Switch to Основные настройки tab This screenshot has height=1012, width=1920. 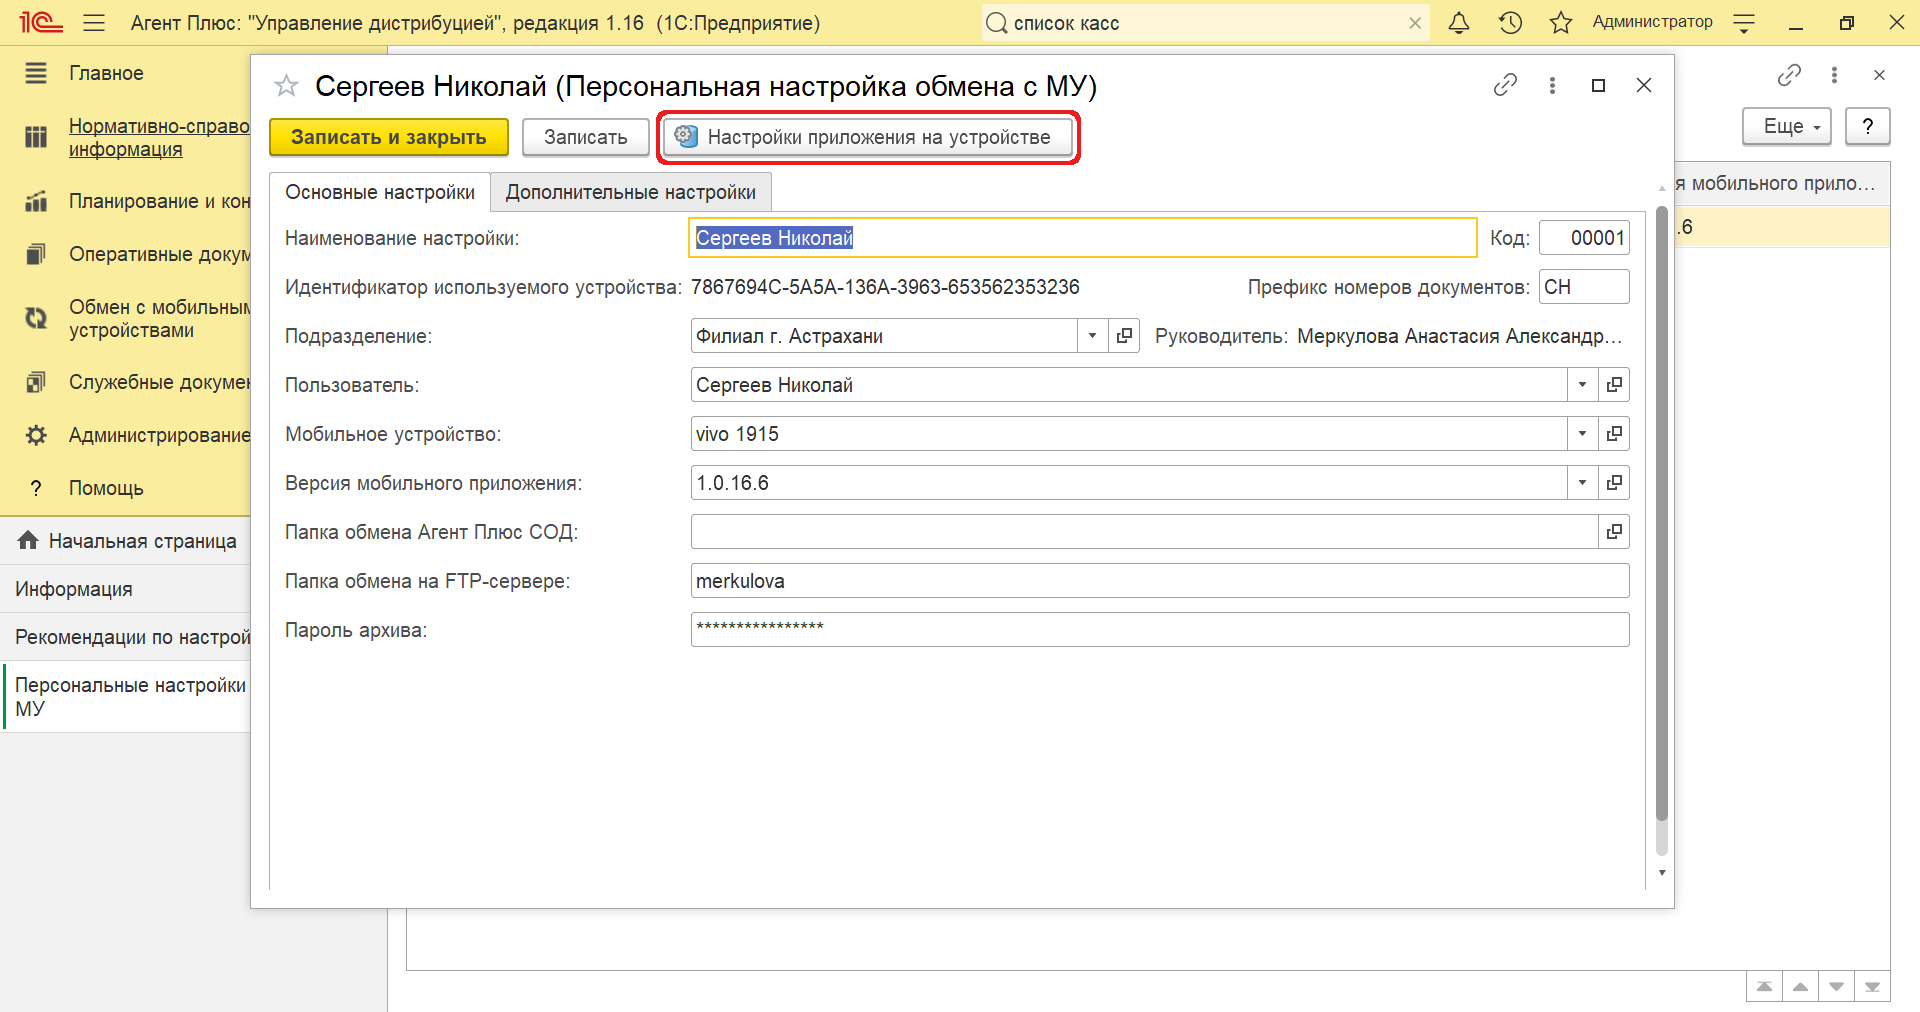(380, 192)
